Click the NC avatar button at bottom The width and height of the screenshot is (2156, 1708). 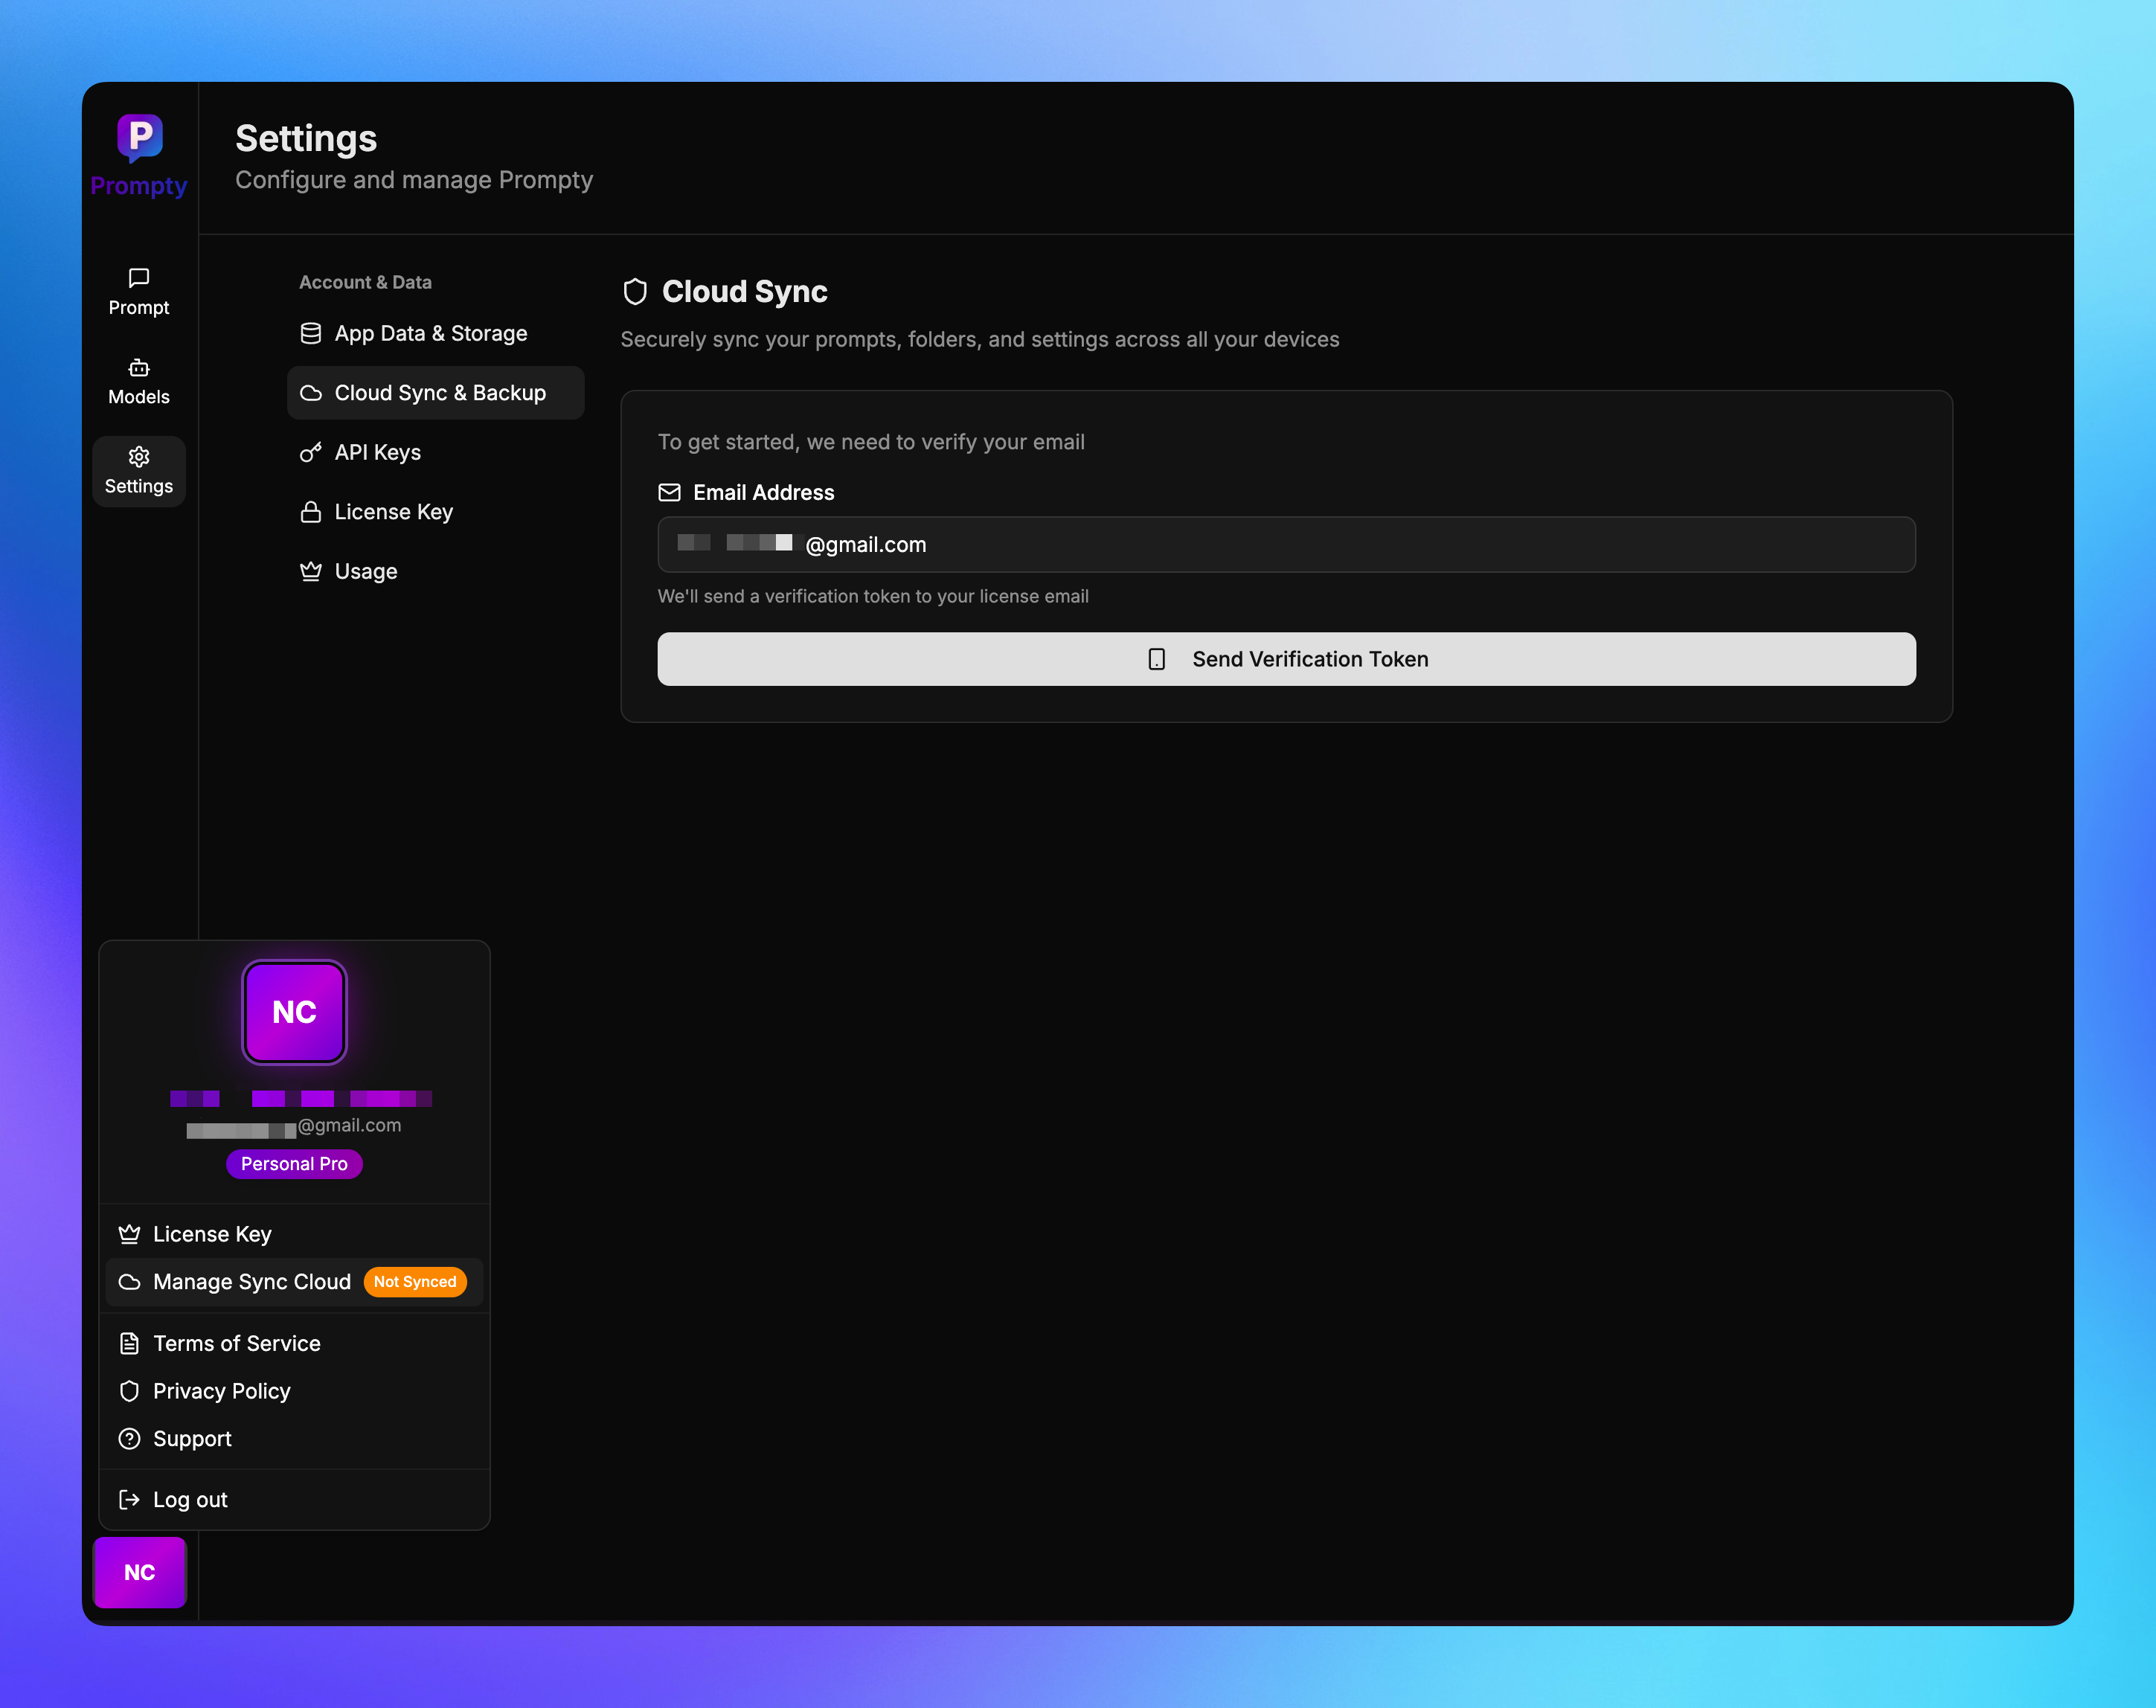tap(139, 1572)
